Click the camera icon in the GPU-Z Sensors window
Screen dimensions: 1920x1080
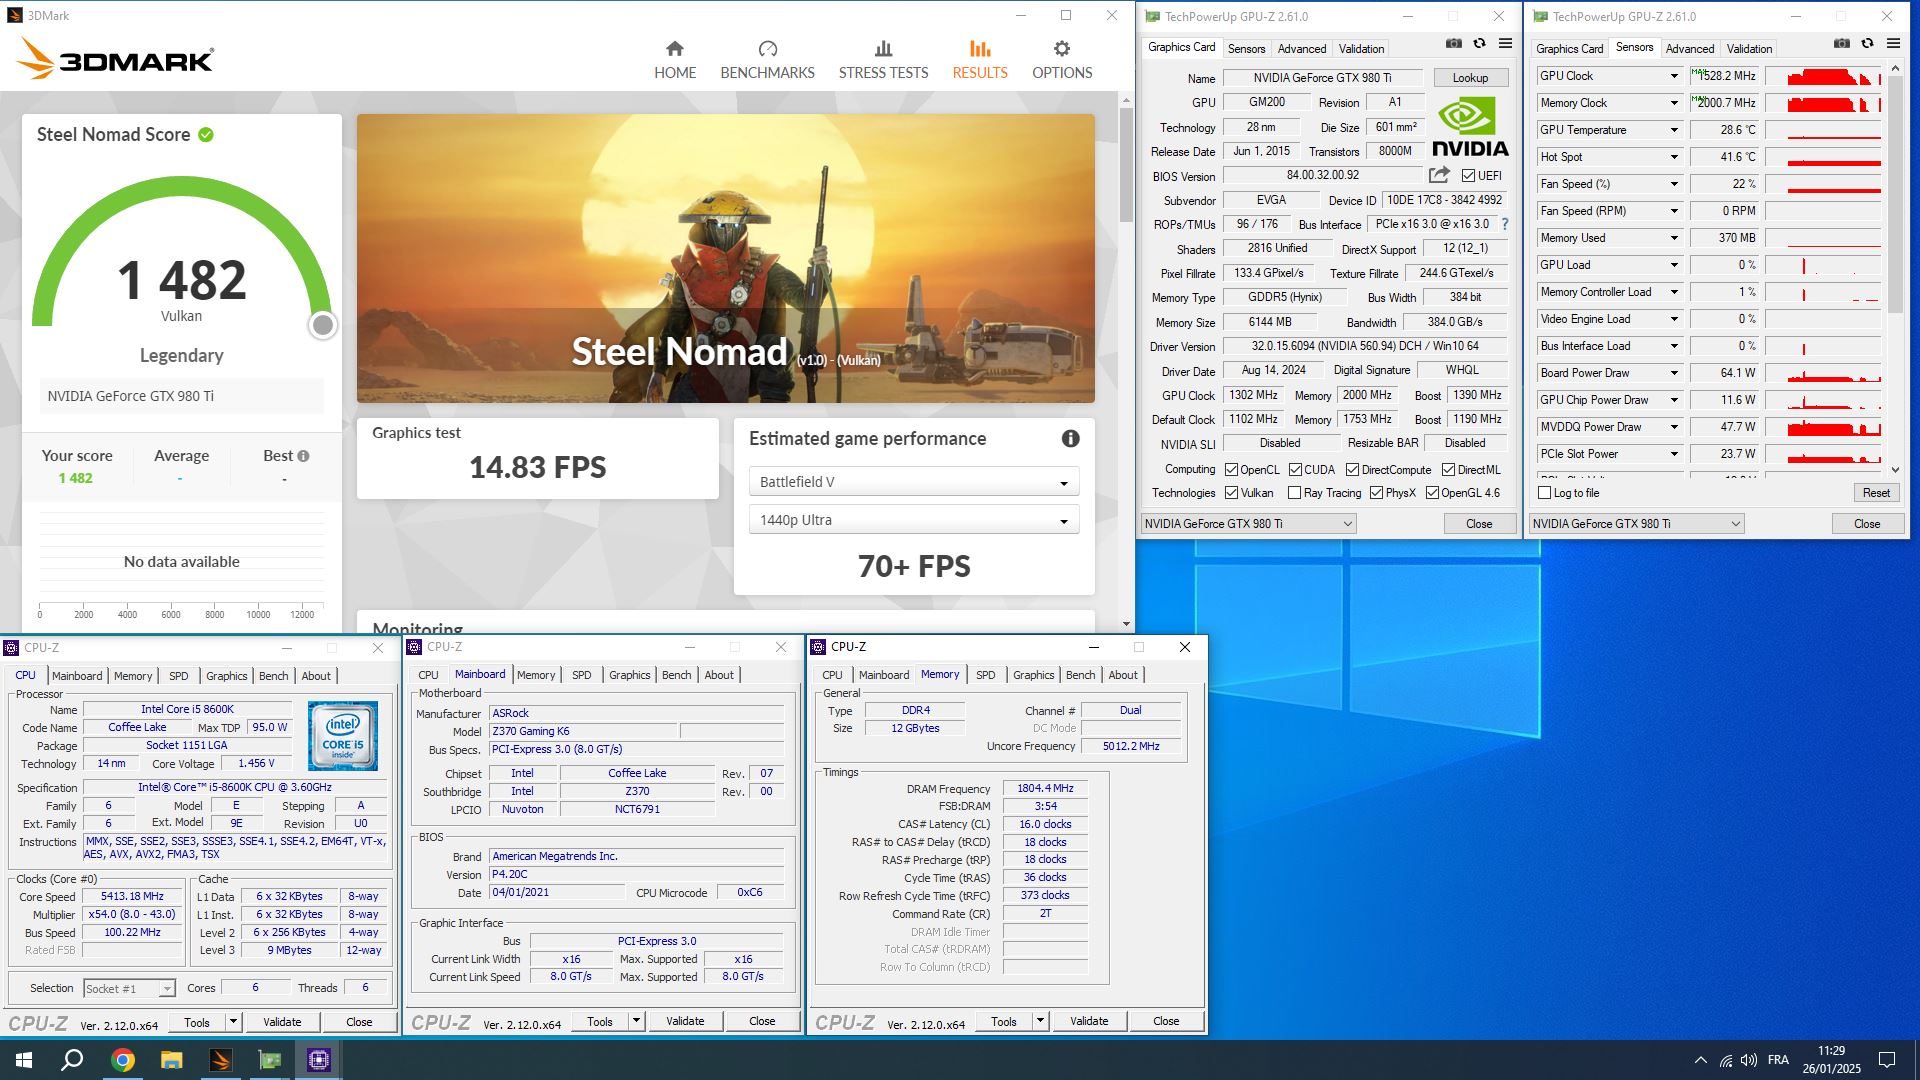point(1842,44)
